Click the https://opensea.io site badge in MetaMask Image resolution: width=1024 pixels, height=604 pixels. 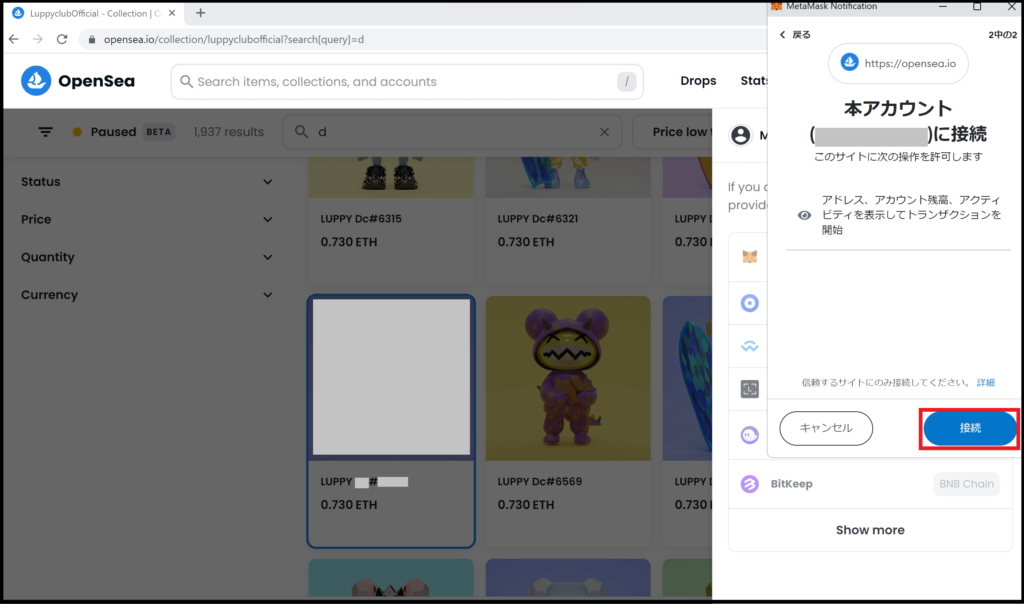click(x=898, y=63)
